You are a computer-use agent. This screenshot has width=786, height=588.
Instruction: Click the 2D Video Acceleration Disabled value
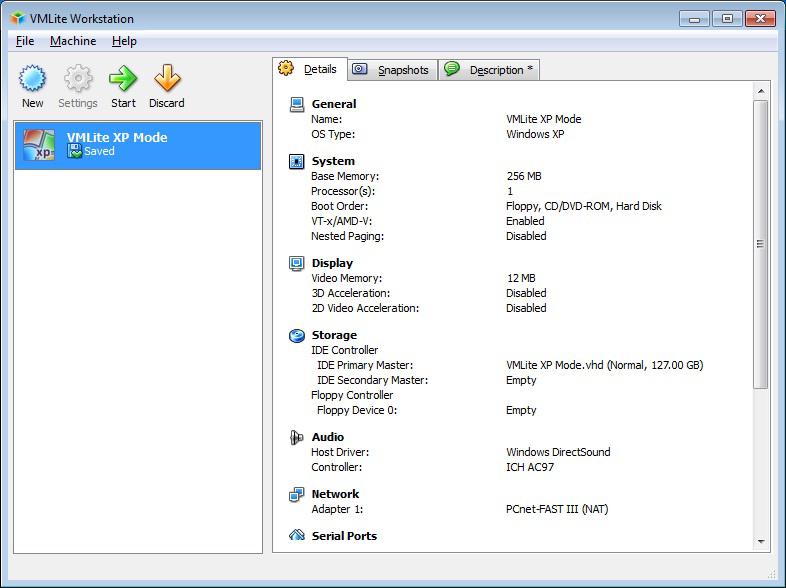(526, 308)
